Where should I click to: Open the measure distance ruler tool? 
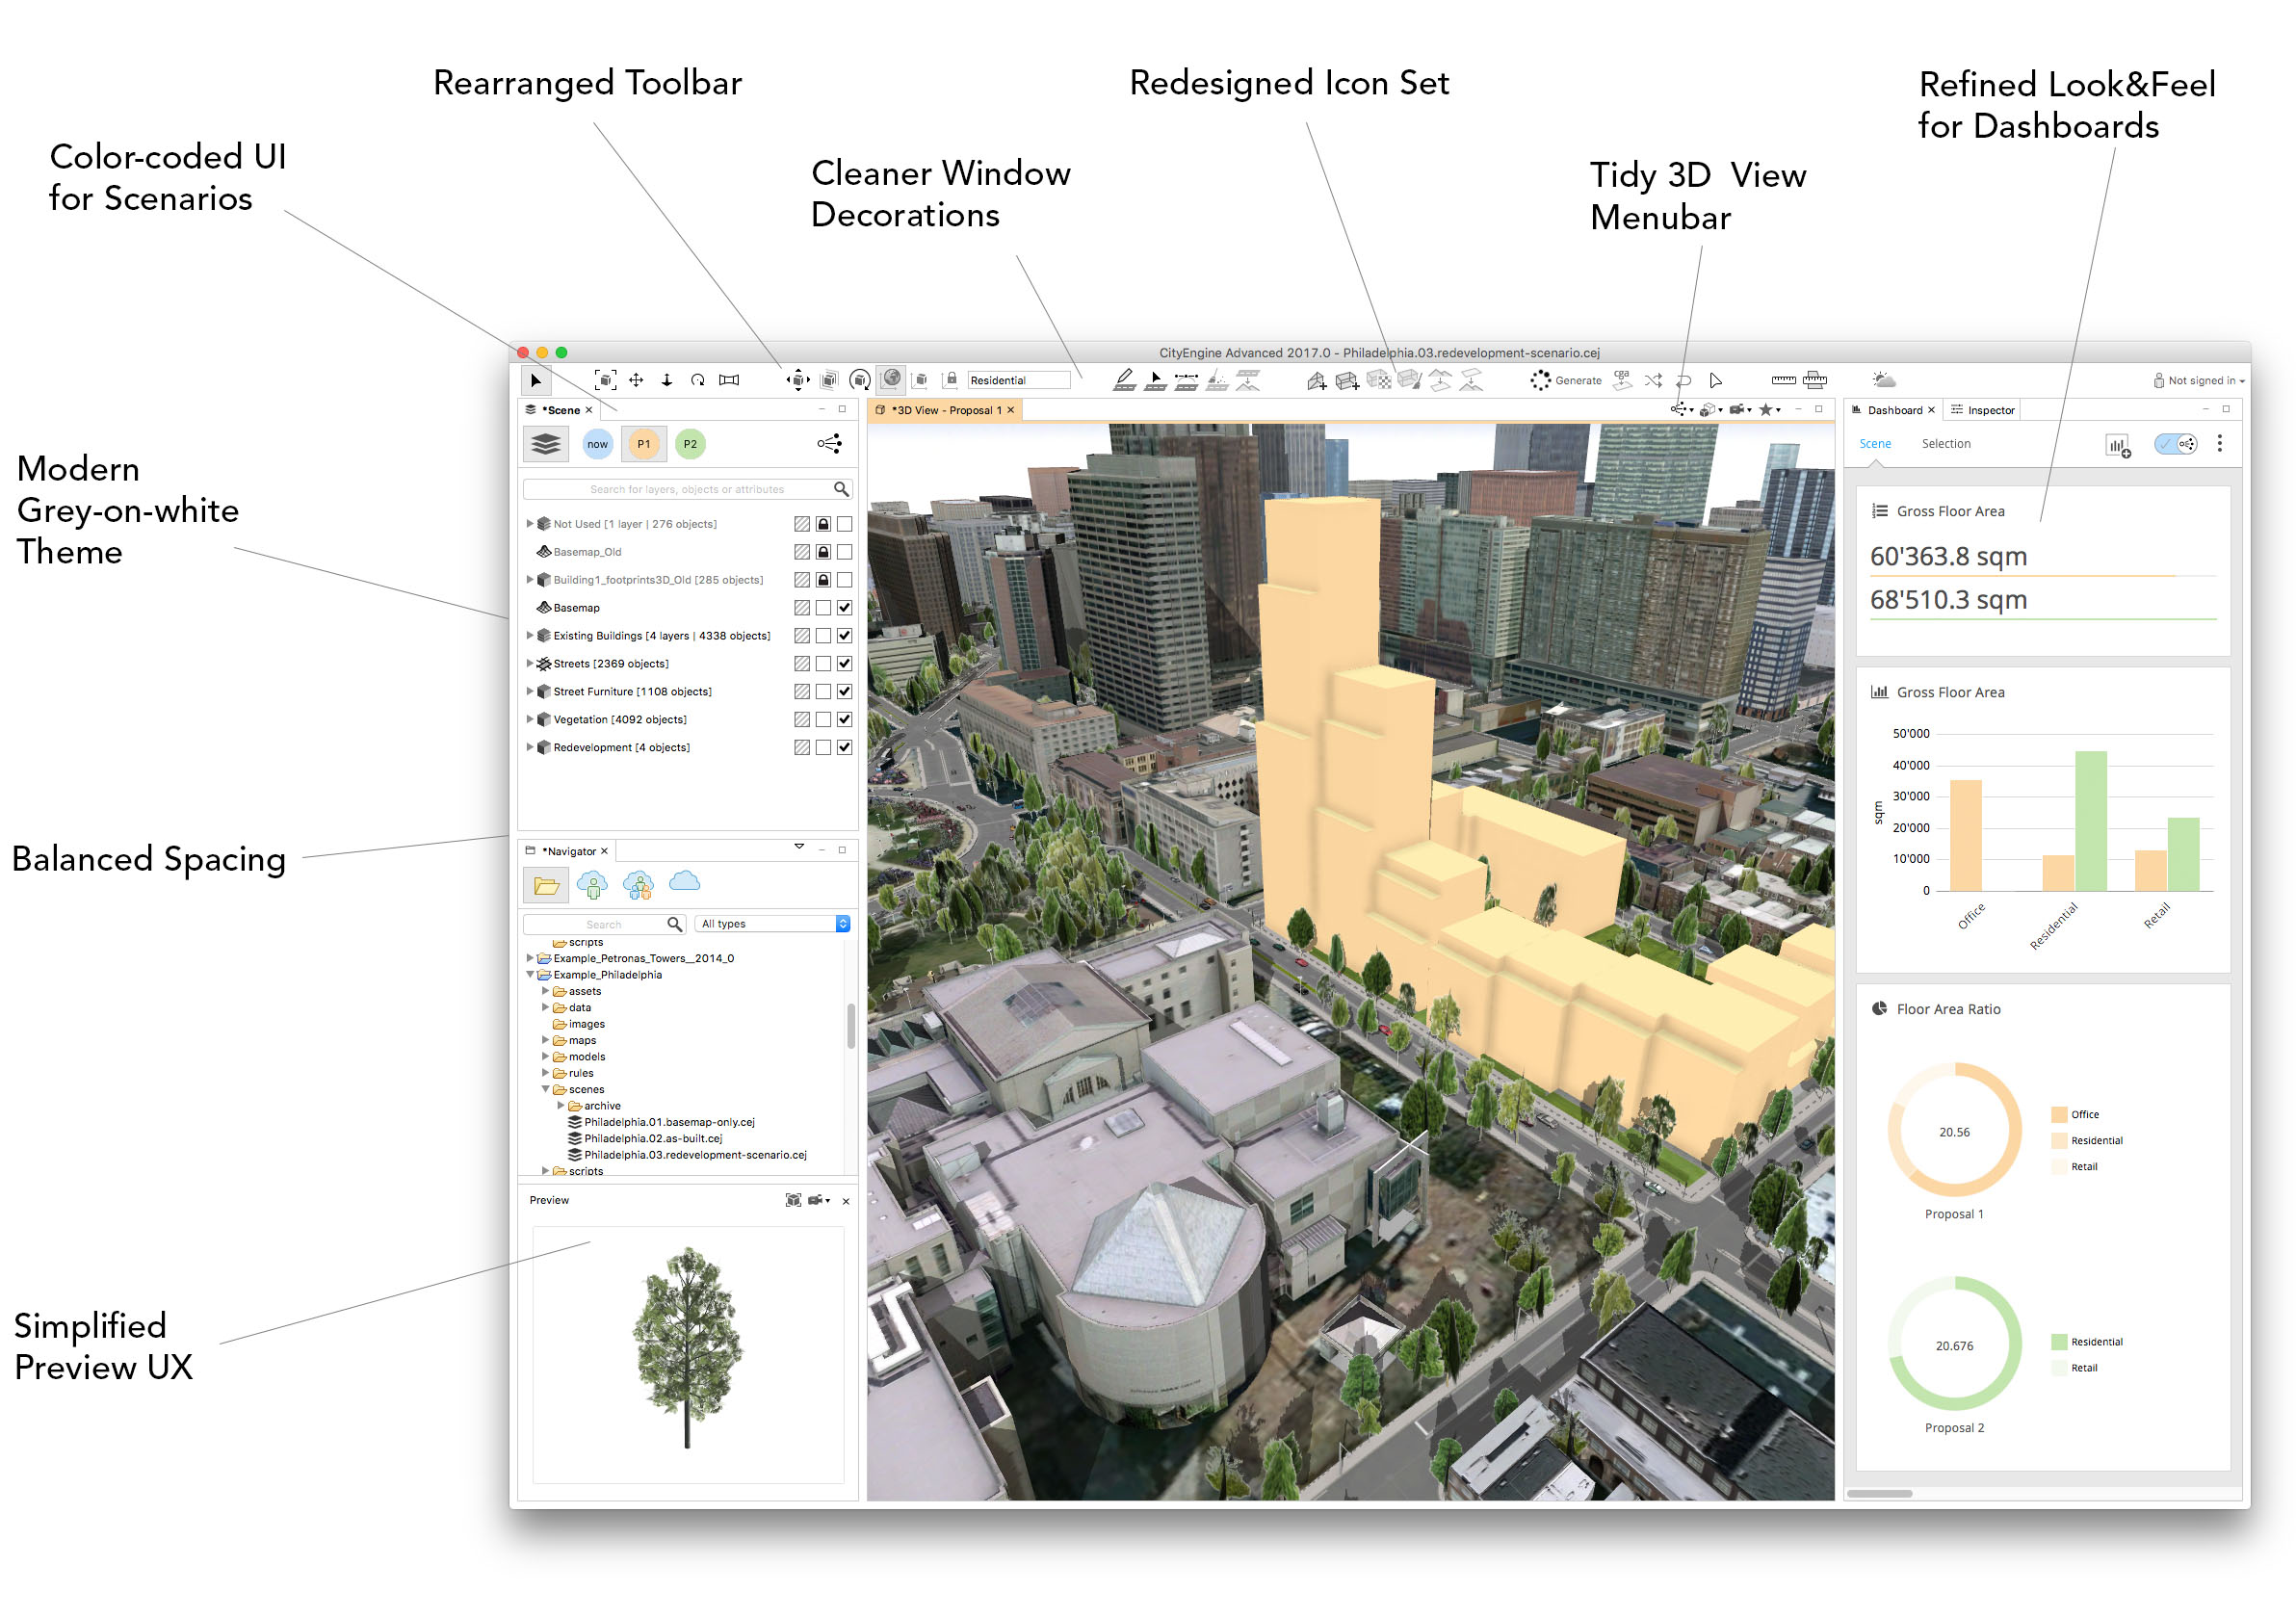point(1783,380)
